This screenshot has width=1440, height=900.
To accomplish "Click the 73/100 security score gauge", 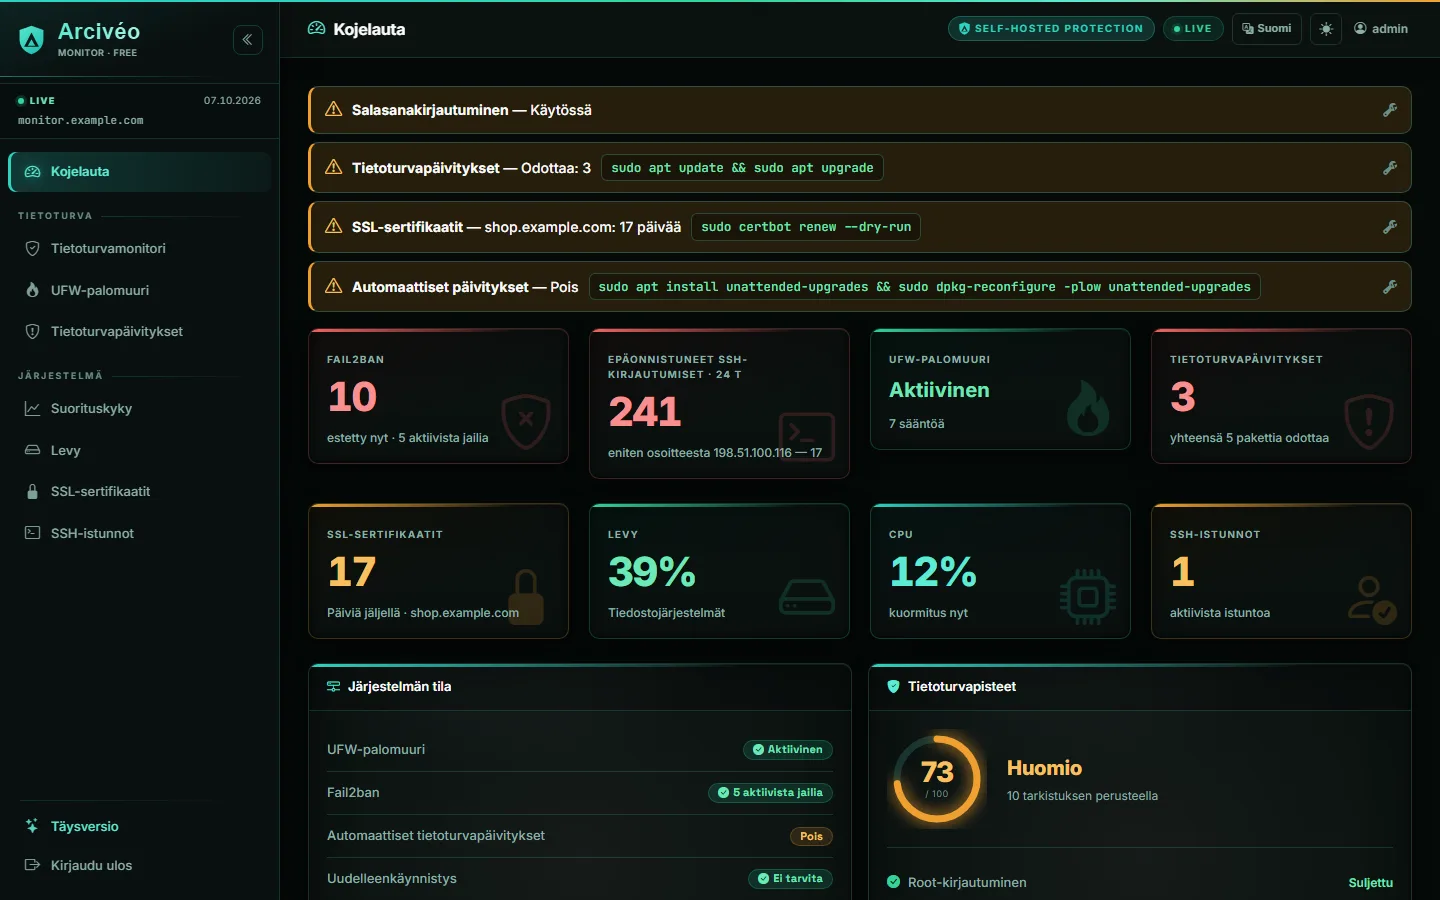I will (x=937, y=780).
